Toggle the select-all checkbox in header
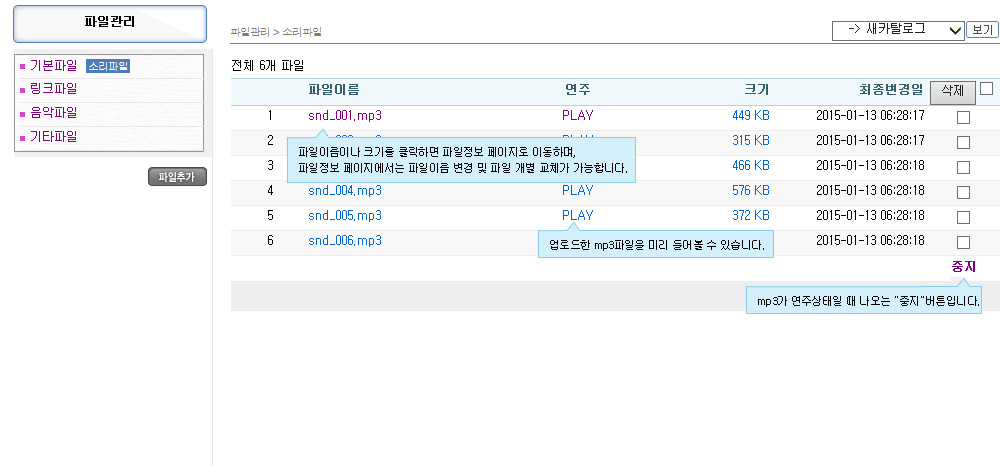 click(x=986, y=89)
